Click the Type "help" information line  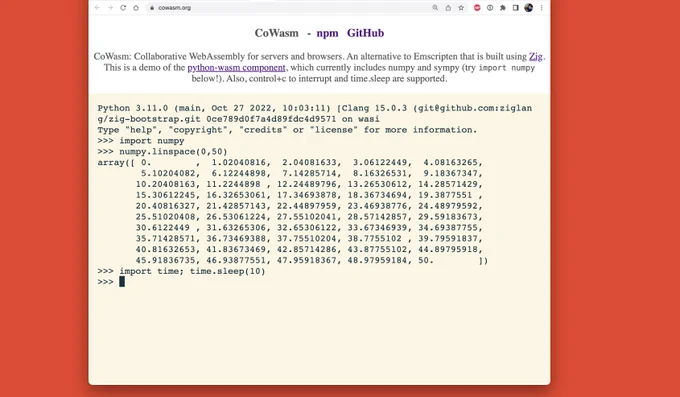click(287, 130)
